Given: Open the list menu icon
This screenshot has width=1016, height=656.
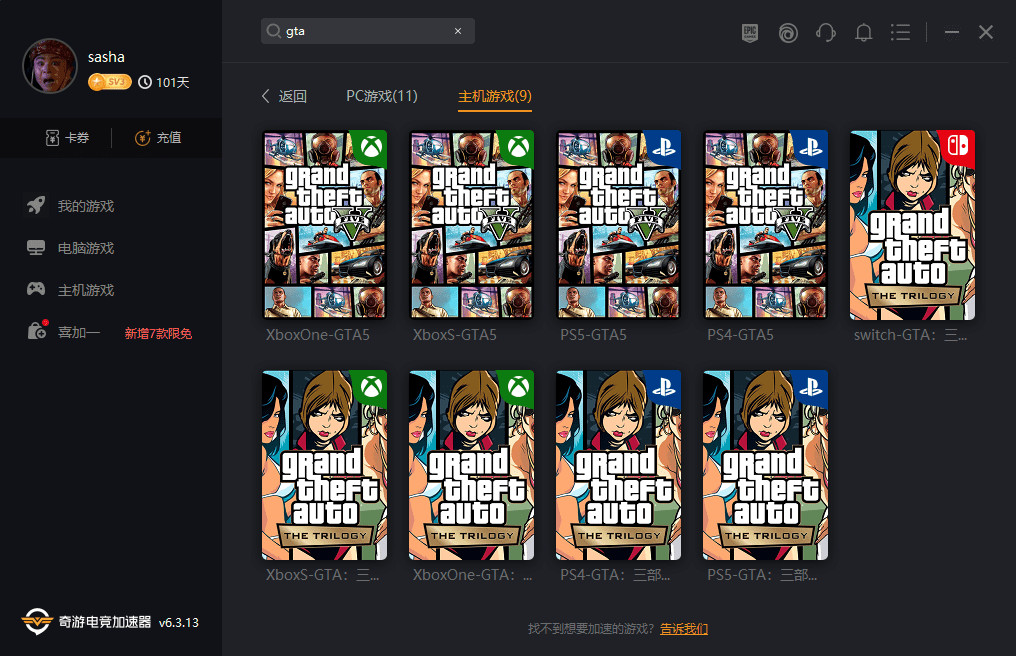Looking at the screenshot, I should pyautogui.click(x=901, y=32).
